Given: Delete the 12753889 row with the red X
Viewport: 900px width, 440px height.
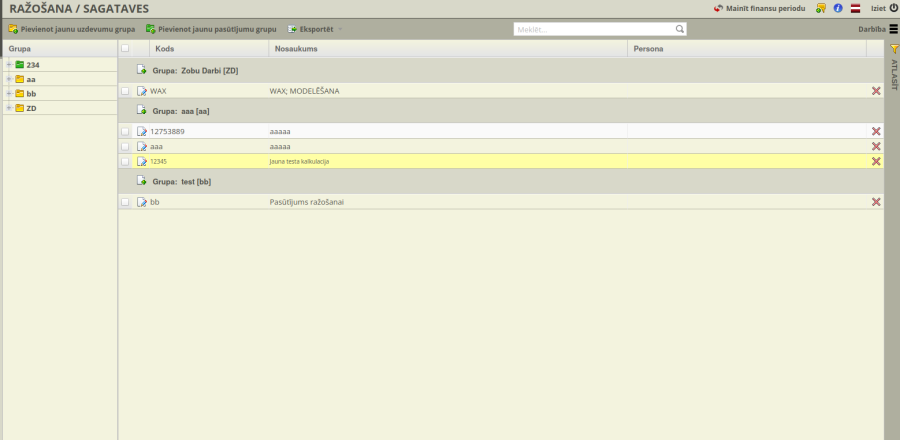Looking at the screenshot, I should pyautogui.click(x=876, y=131).
